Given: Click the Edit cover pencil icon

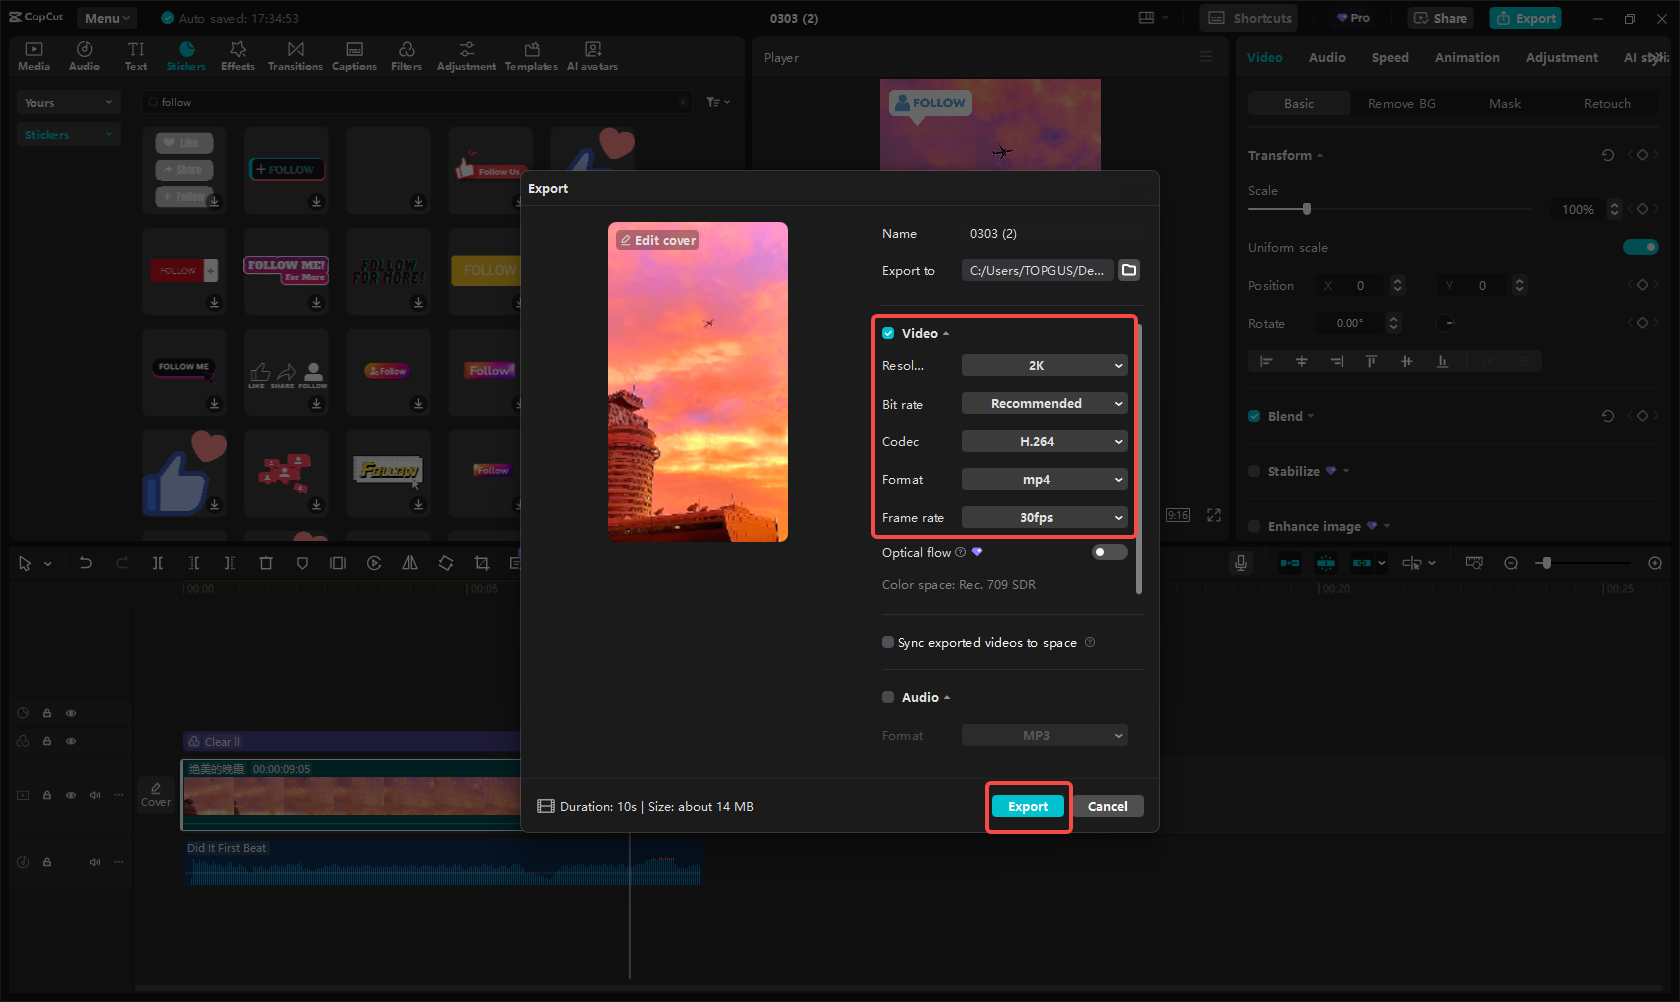Looking at the screenshot, I should click(x=626, y=241).
